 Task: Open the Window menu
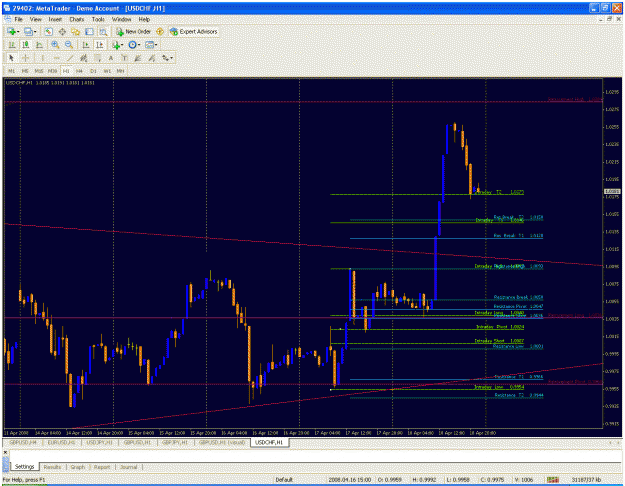[121, 19]
